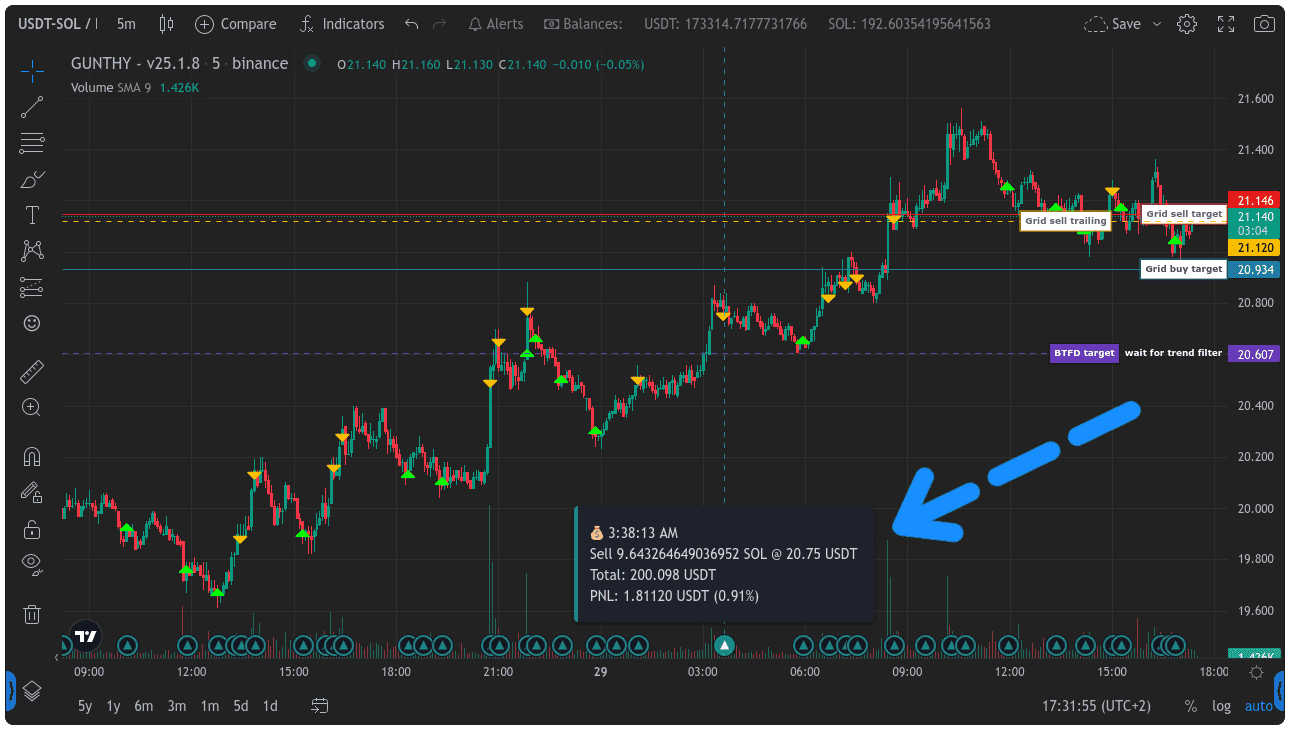Open the prediction and measurement tools
This screenshot has height=730, width=1290.
coord(32,287)
